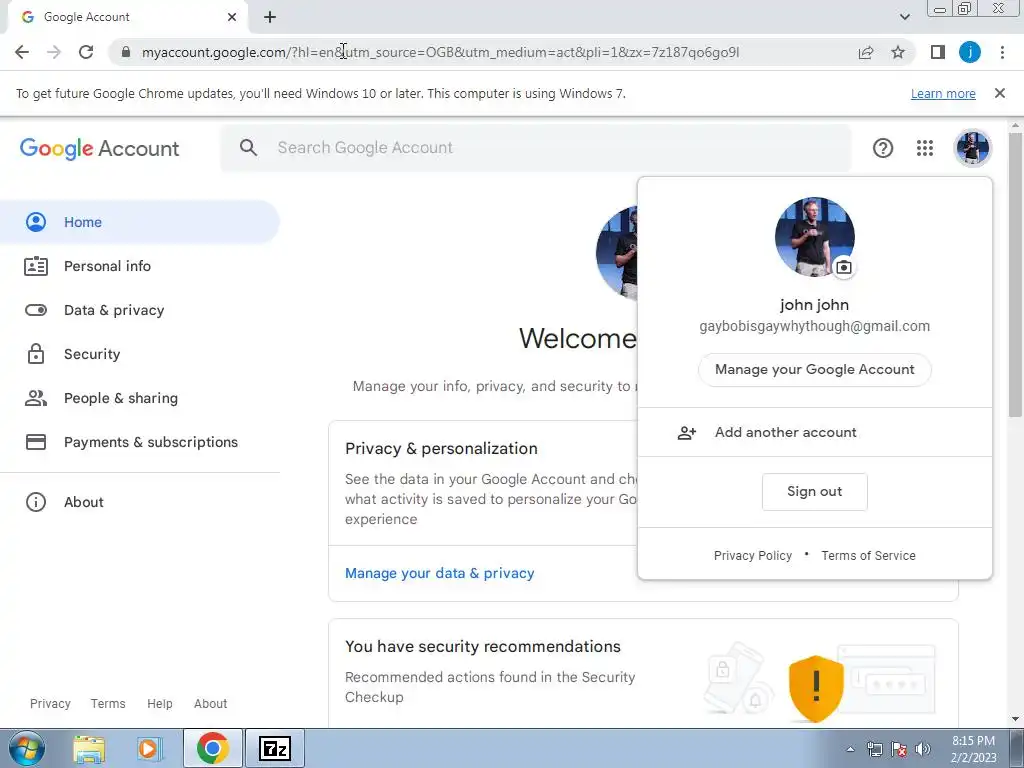Focus the Search Google Account field
This screenshot has height=768, width=1024.
coord(536,148)
